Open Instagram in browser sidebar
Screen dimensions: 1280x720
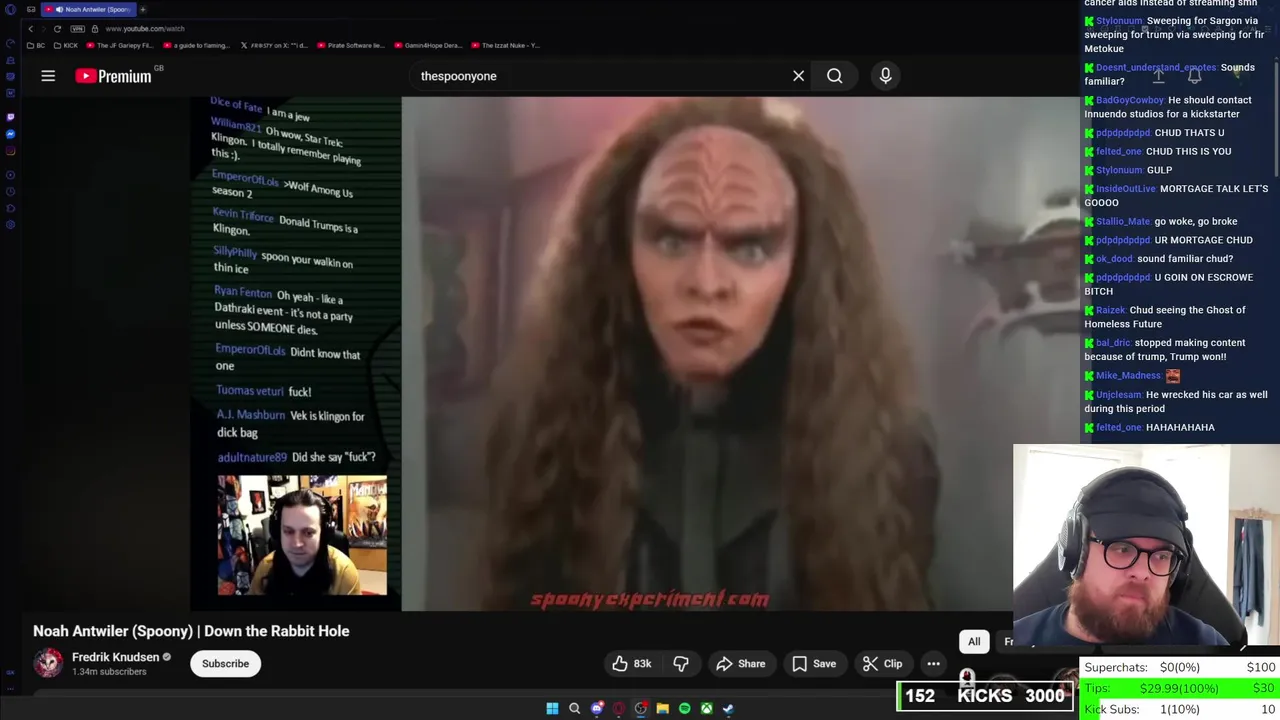point(10,150)
